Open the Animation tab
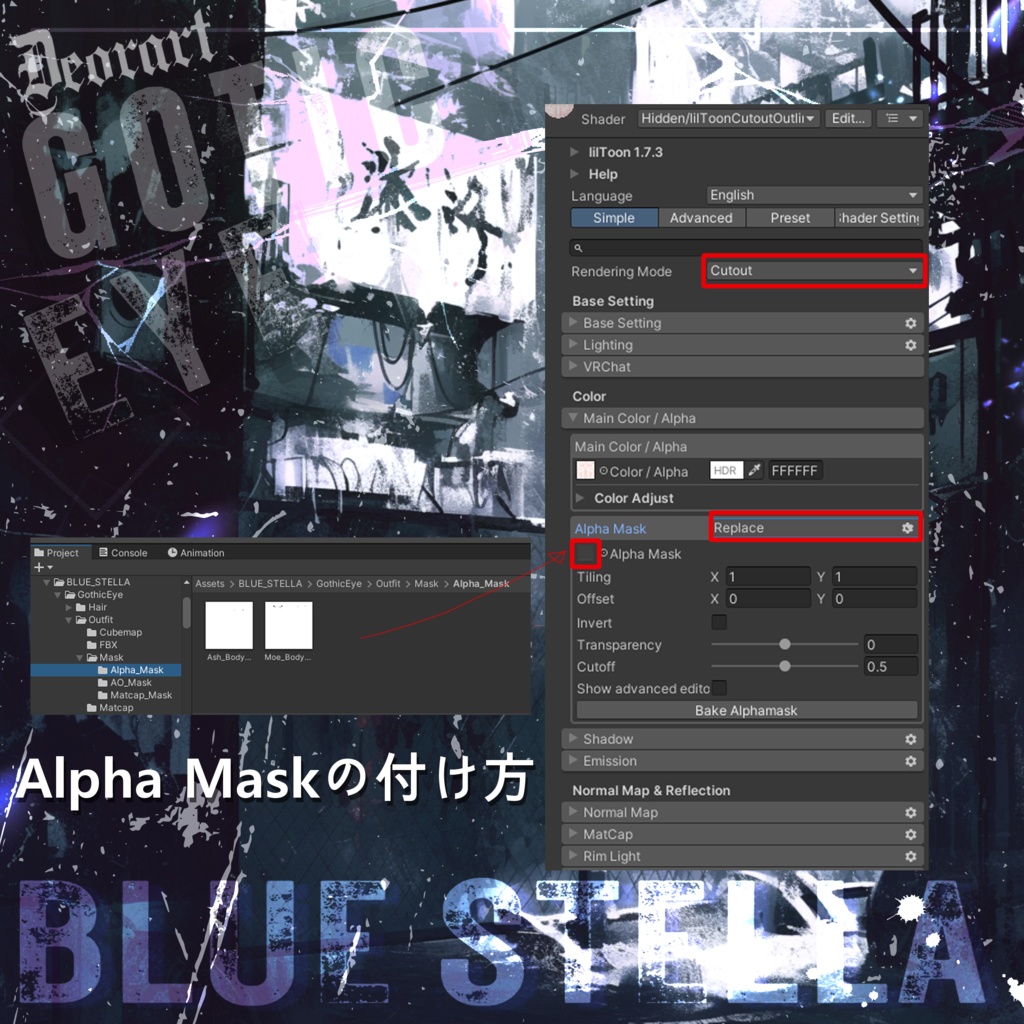1024x1024 pixels. [196, 552]
